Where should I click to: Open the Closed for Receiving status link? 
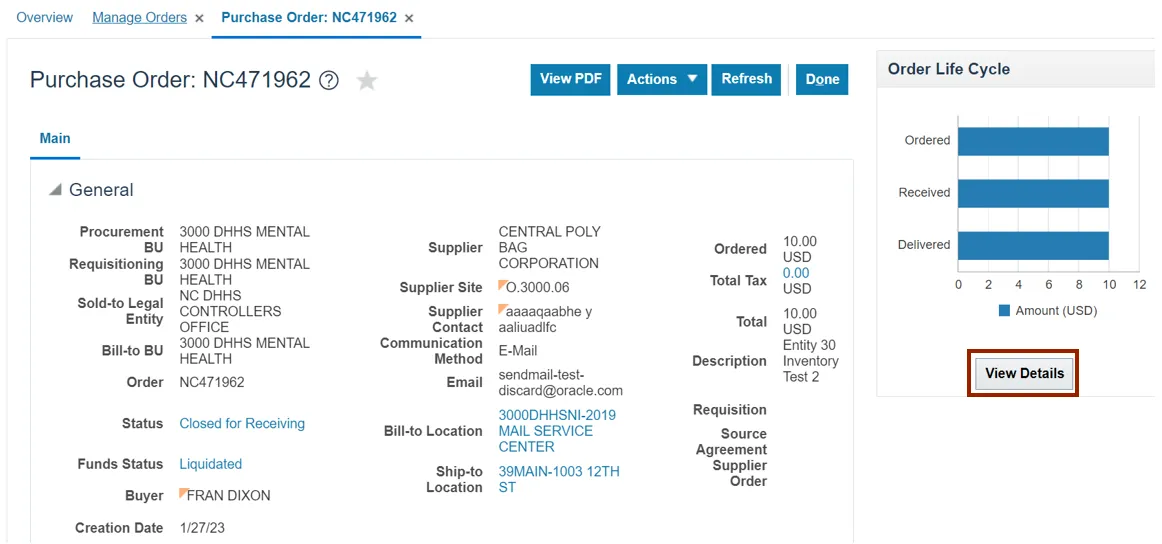(x=242, y=423)
